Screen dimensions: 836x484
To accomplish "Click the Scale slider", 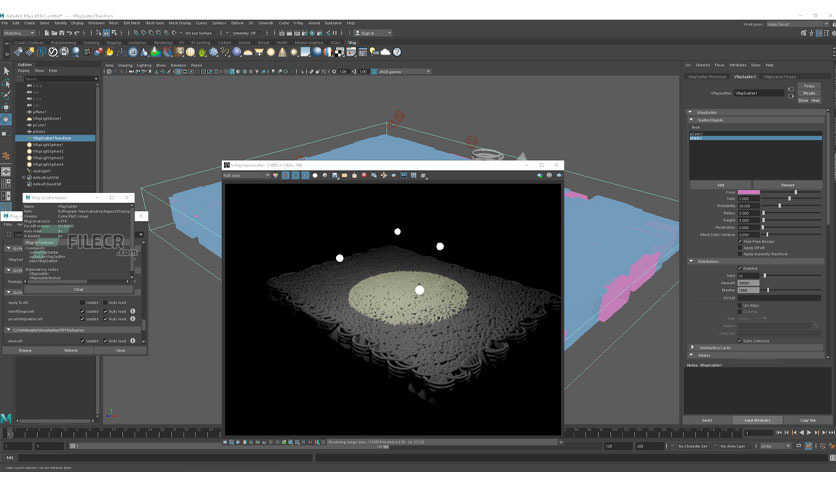I will click(x=791, y=198).
